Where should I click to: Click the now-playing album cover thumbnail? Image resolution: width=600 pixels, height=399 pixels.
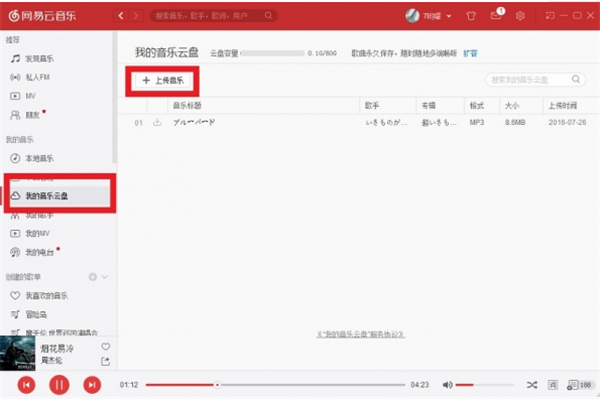(18, 353)
